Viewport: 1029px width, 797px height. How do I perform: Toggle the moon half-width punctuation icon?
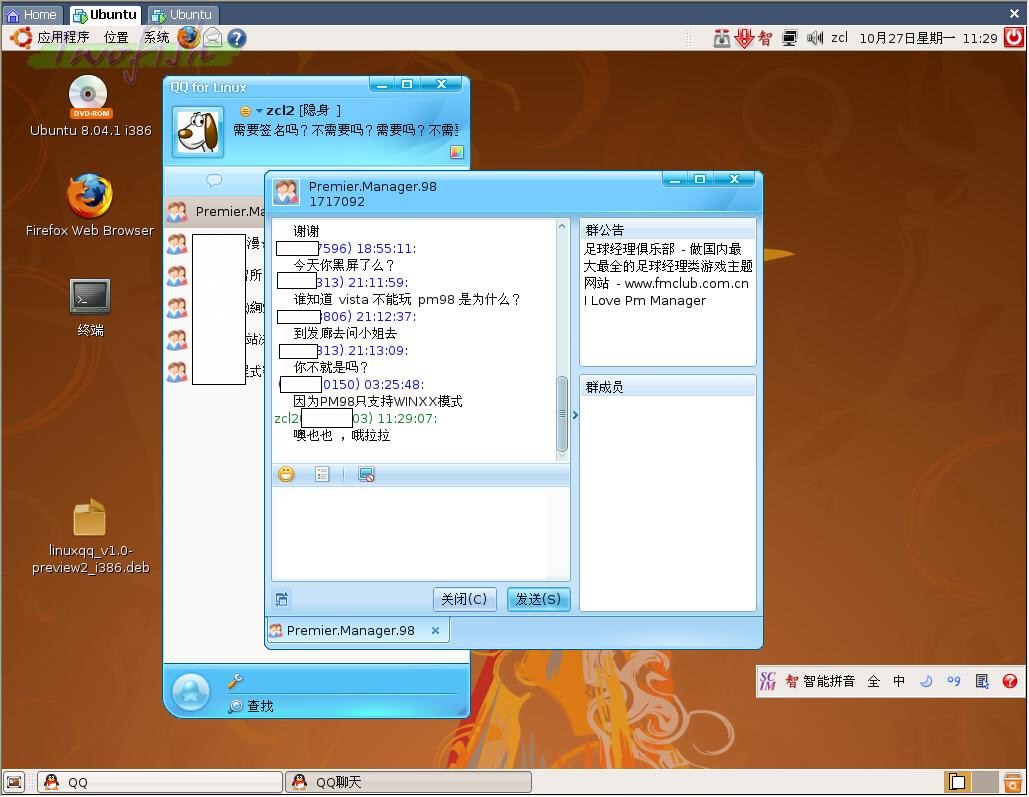click(926, 681)
